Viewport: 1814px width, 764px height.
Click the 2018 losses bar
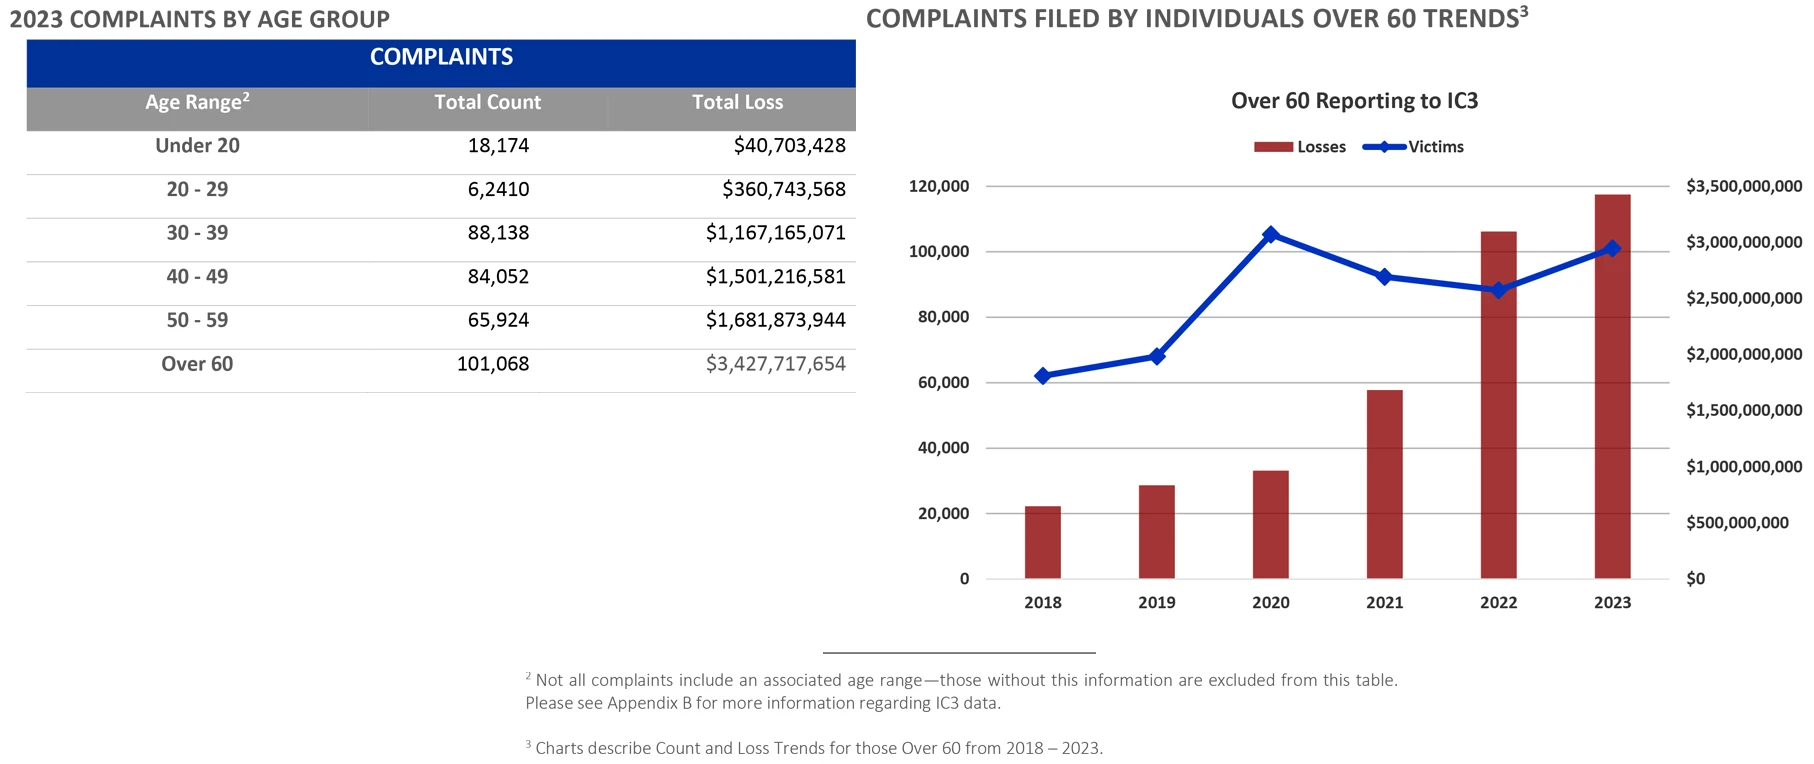pos(1043,542)
